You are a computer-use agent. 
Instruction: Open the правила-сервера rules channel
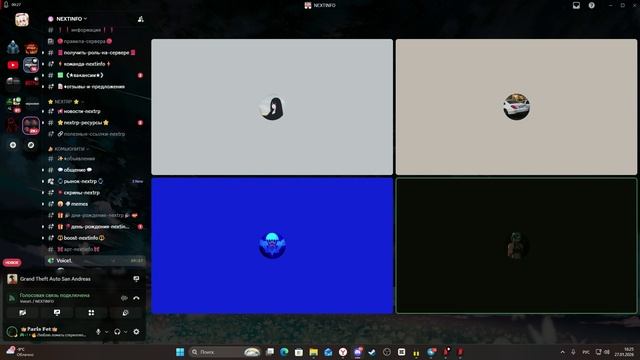pyautogui.click(x=95, y=41)
